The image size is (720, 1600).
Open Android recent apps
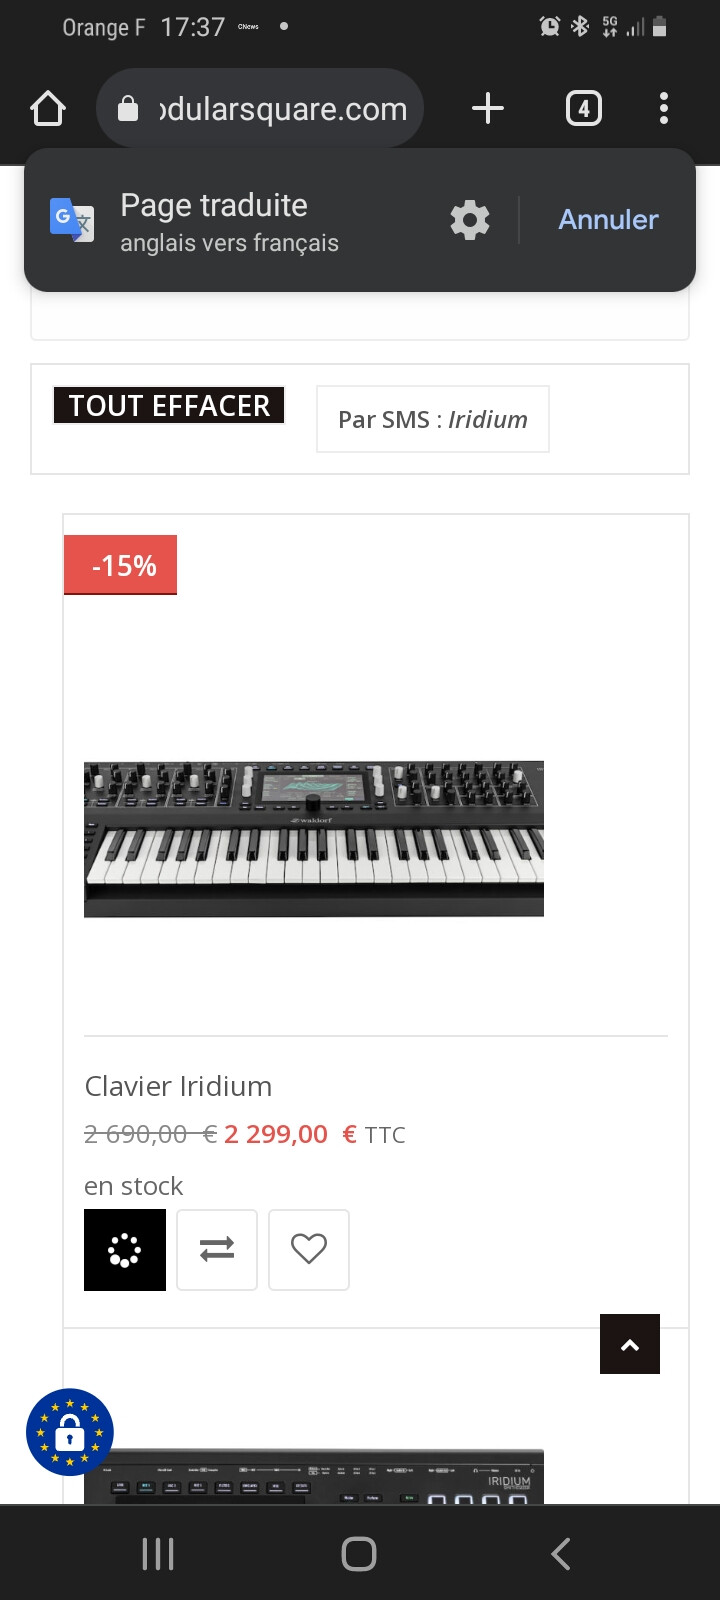point(158,1554)
